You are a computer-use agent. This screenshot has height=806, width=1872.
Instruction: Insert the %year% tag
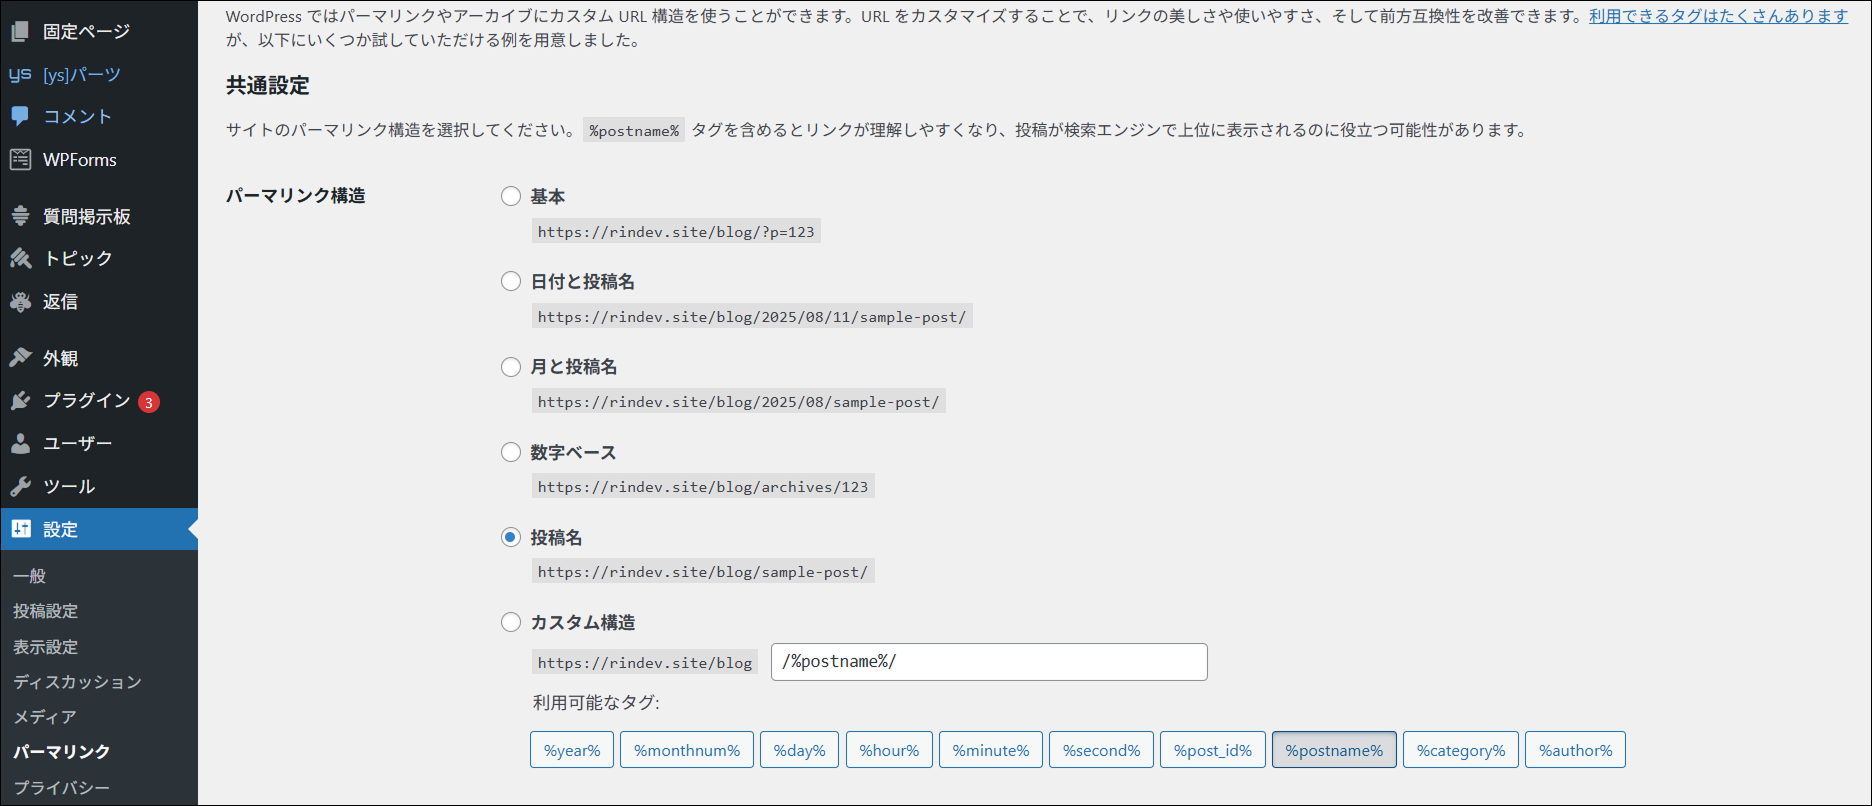coord(572,750)
